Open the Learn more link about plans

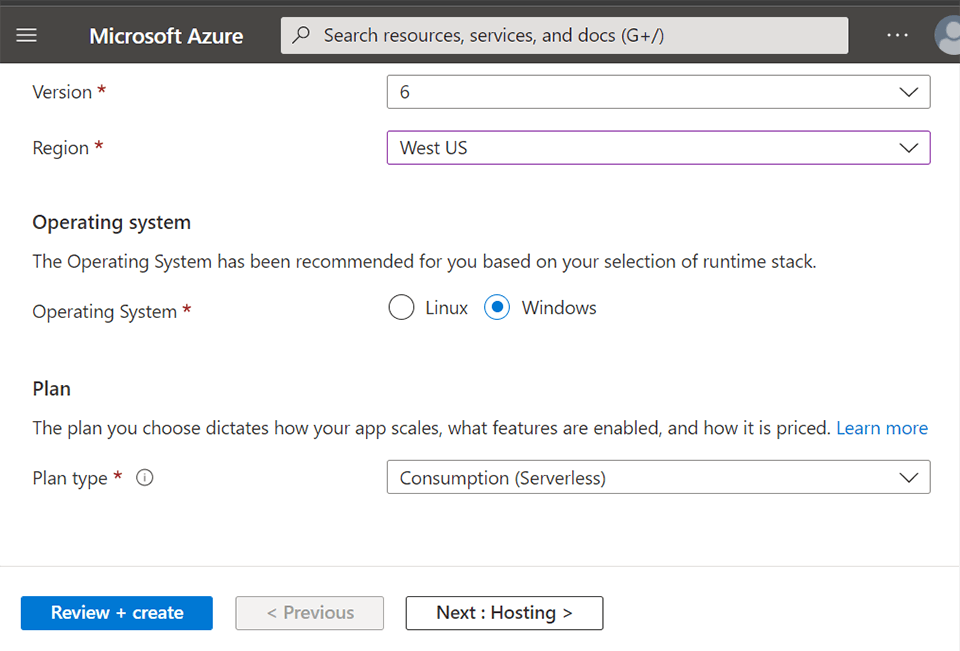click(x=882, y=427)
